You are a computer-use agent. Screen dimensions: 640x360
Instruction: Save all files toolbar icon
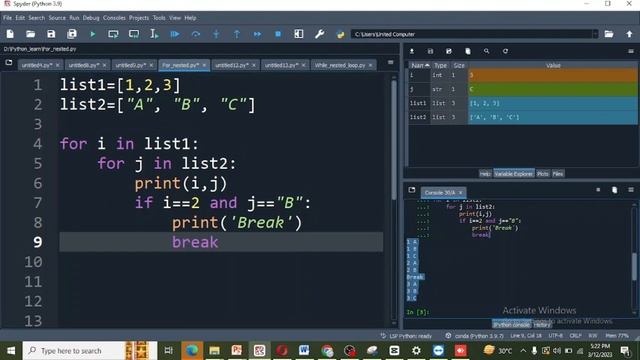[72, 34]
